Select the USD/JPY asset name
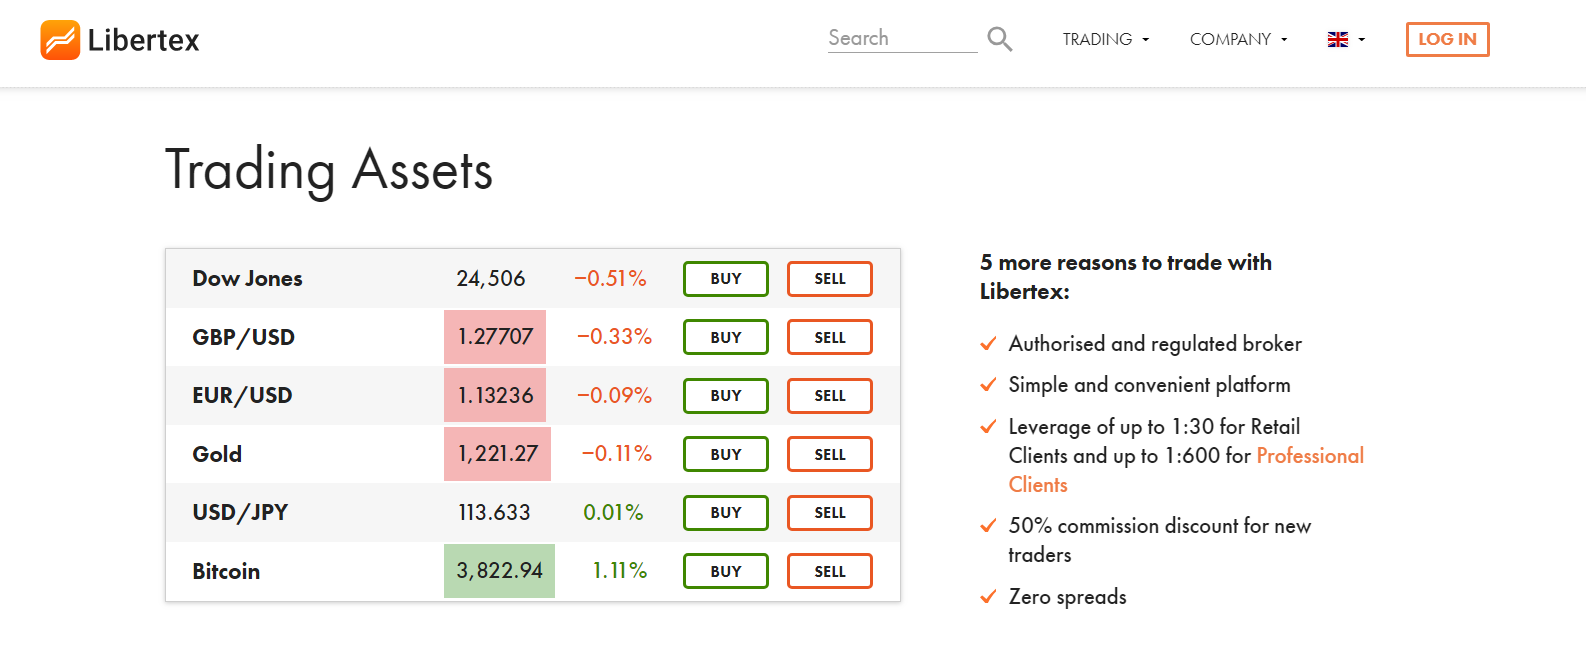 240,513
